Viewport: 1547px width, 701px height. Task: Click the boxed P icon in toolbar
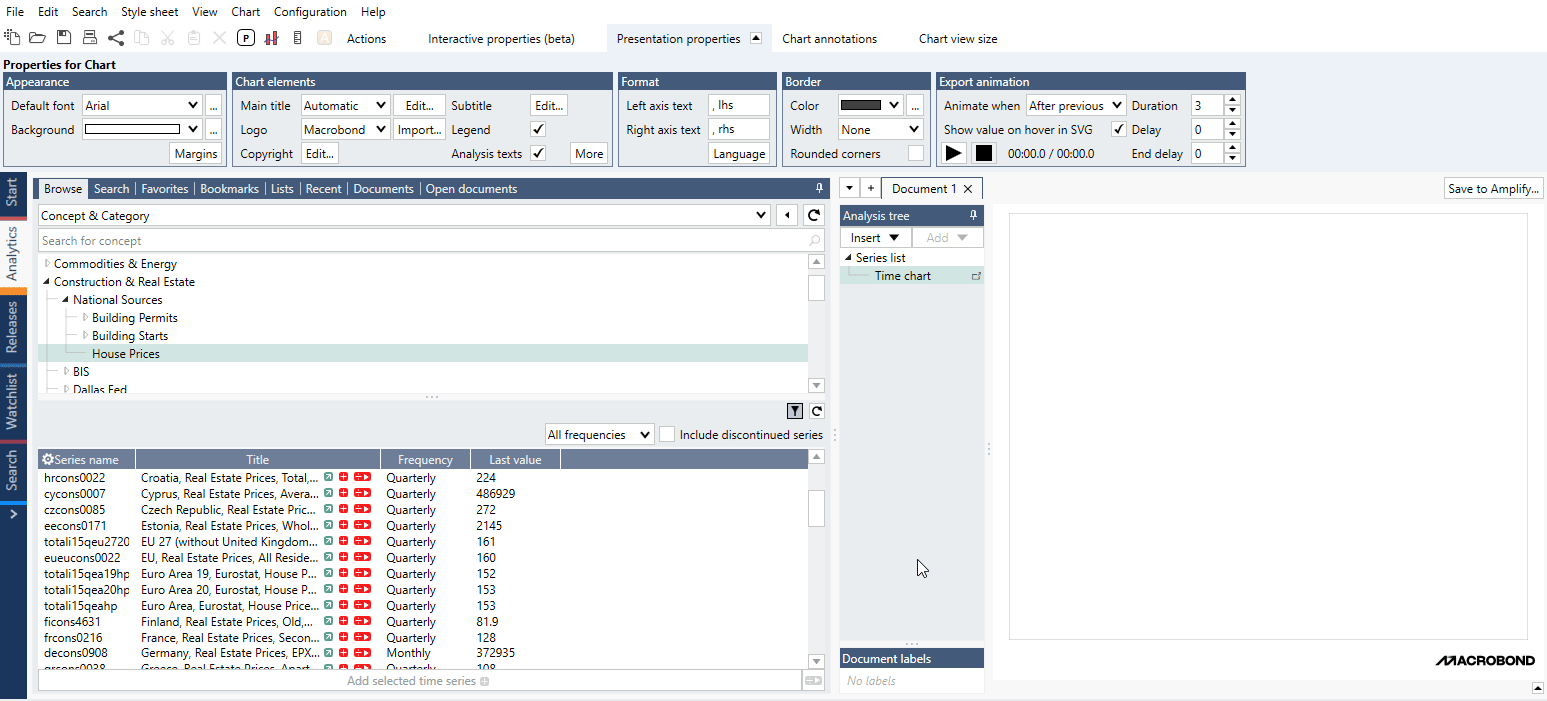pos(246,38)
